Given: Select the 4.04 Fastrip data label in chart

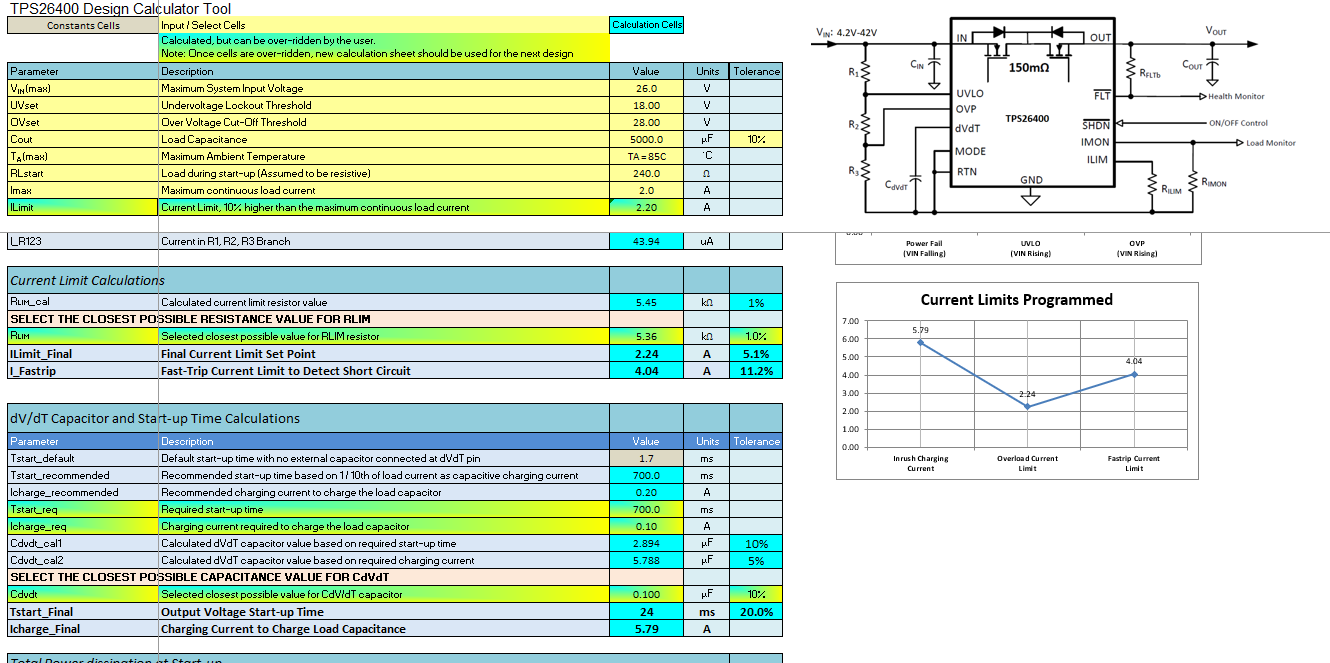Looking at the screenshot, I should 1134,361.
